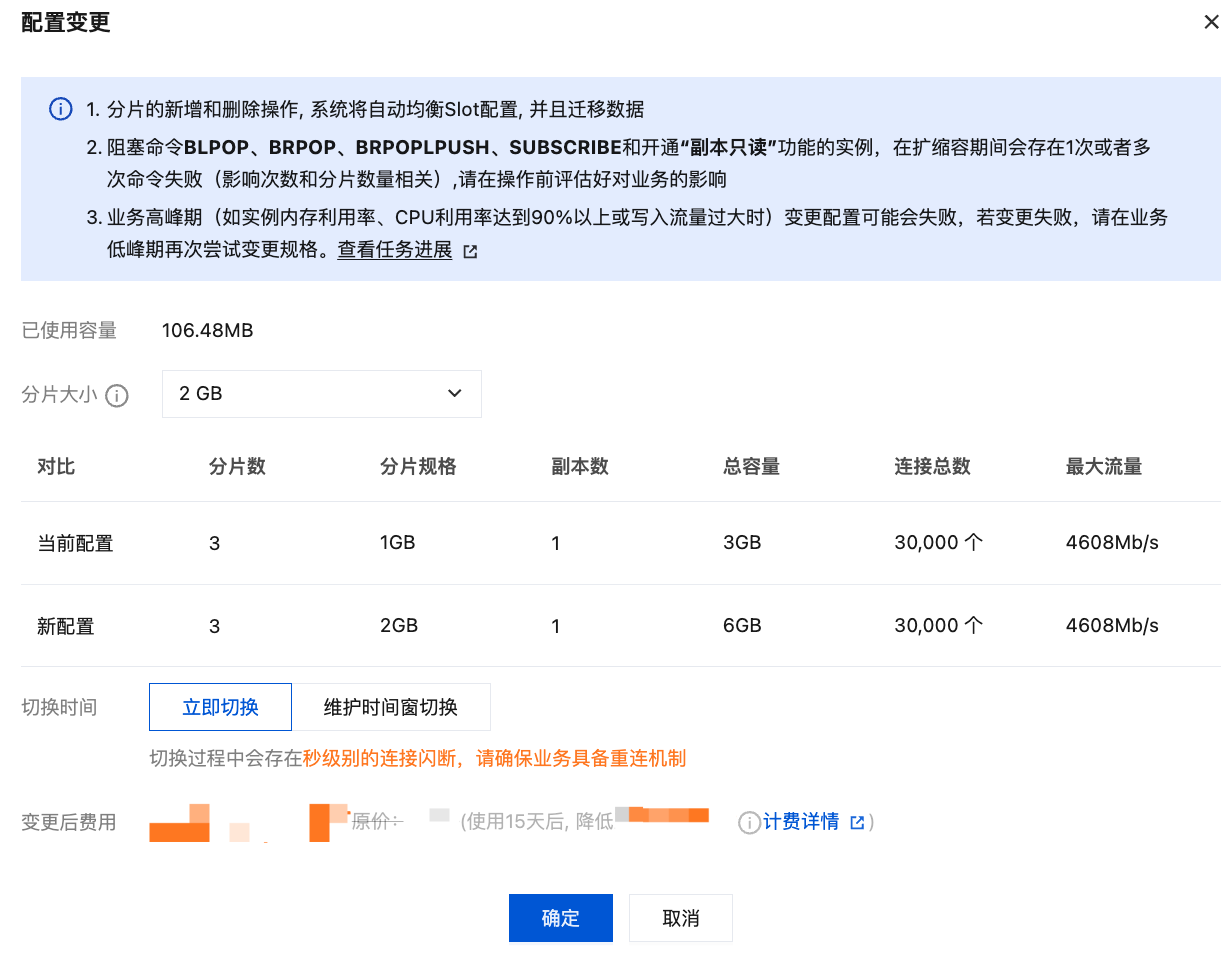Click the 切换时间 label

[59, 707]
